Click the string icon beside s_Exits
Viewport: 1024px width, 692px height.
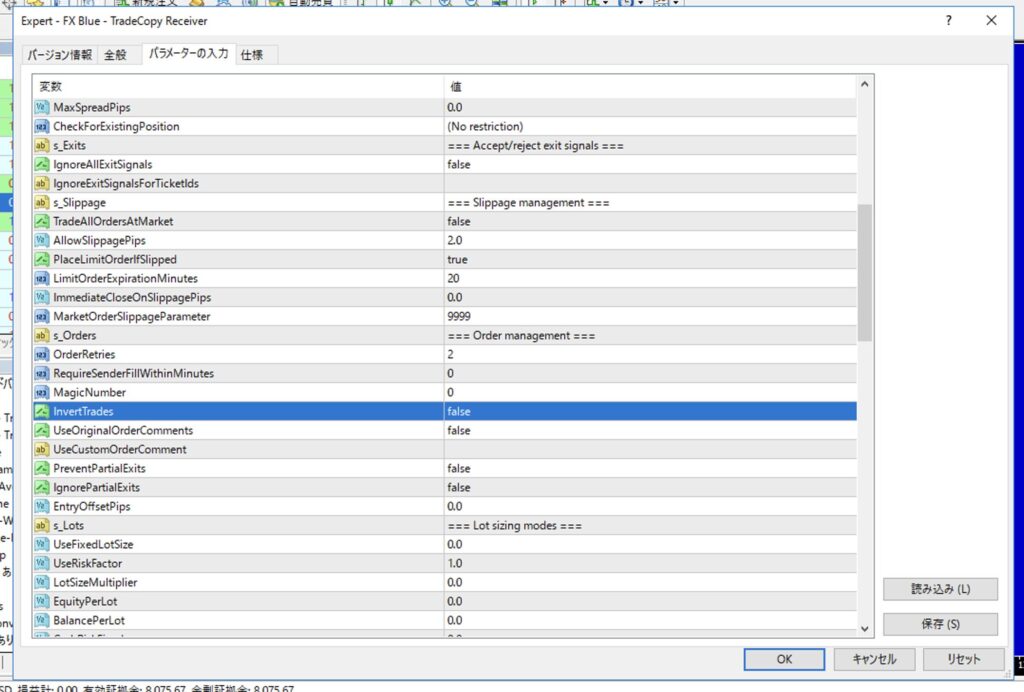pos(42,145)
